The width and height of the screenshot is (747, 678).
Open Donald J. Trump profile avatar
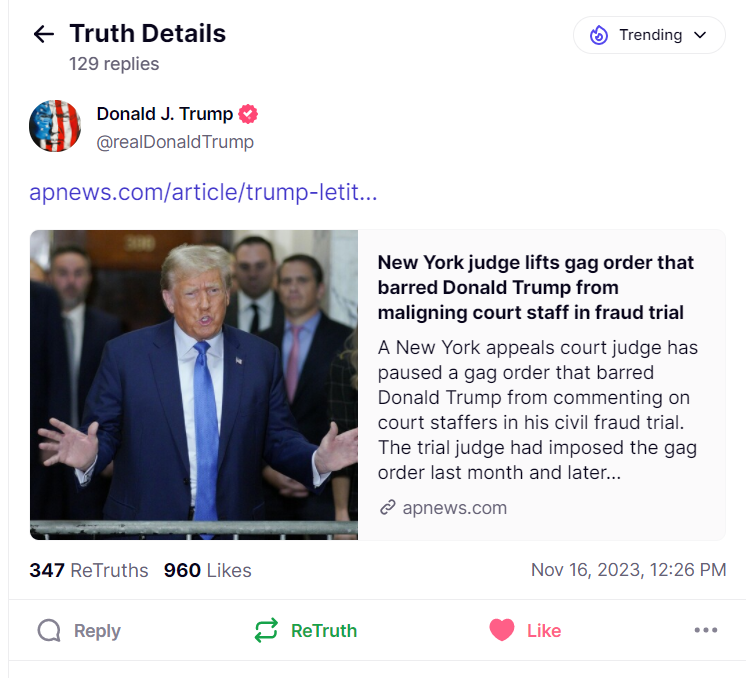point(55,126)
